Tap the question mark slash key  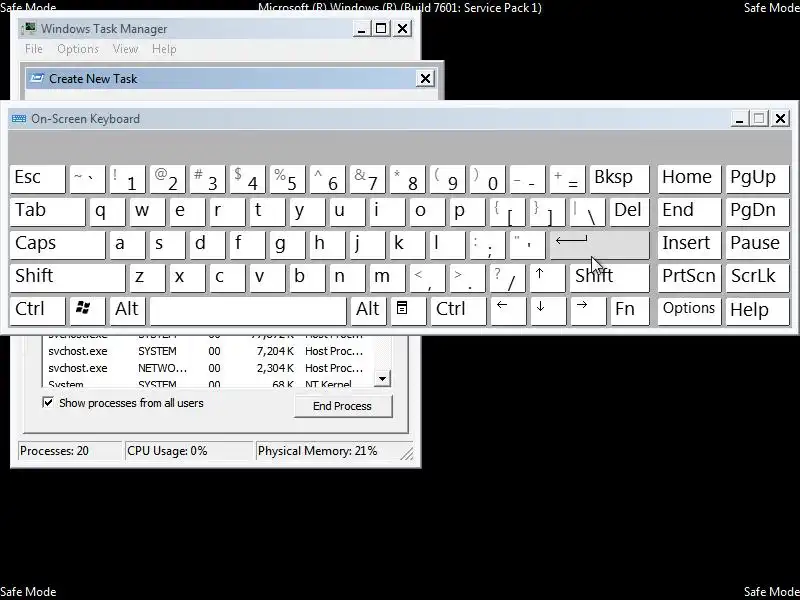point(507,278)
